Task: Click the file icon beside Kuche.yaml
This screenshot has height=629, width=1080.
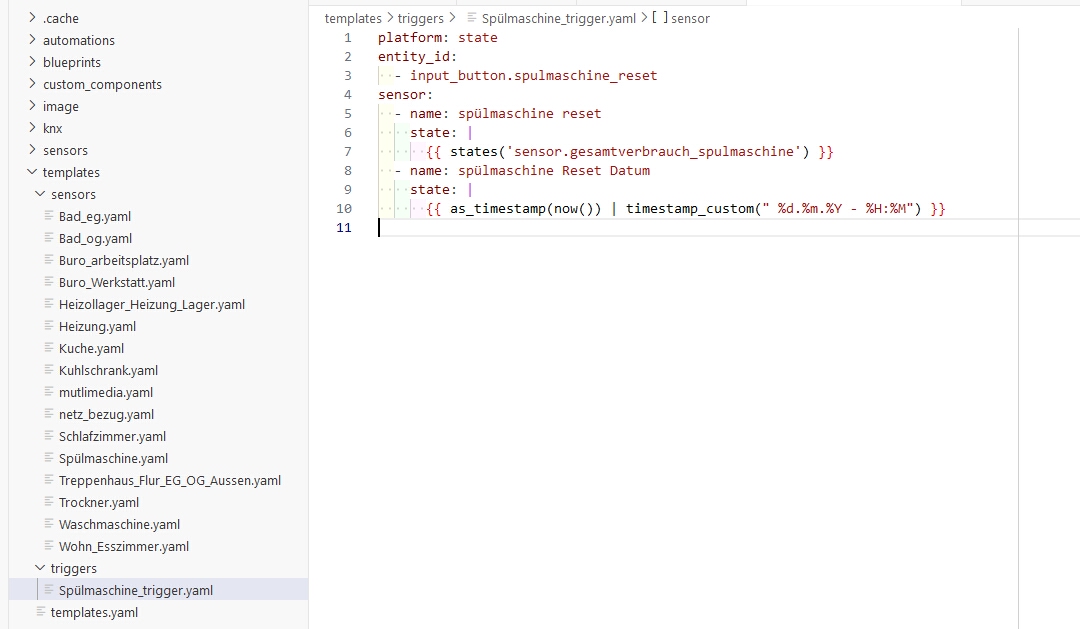Action: [49, 348]
